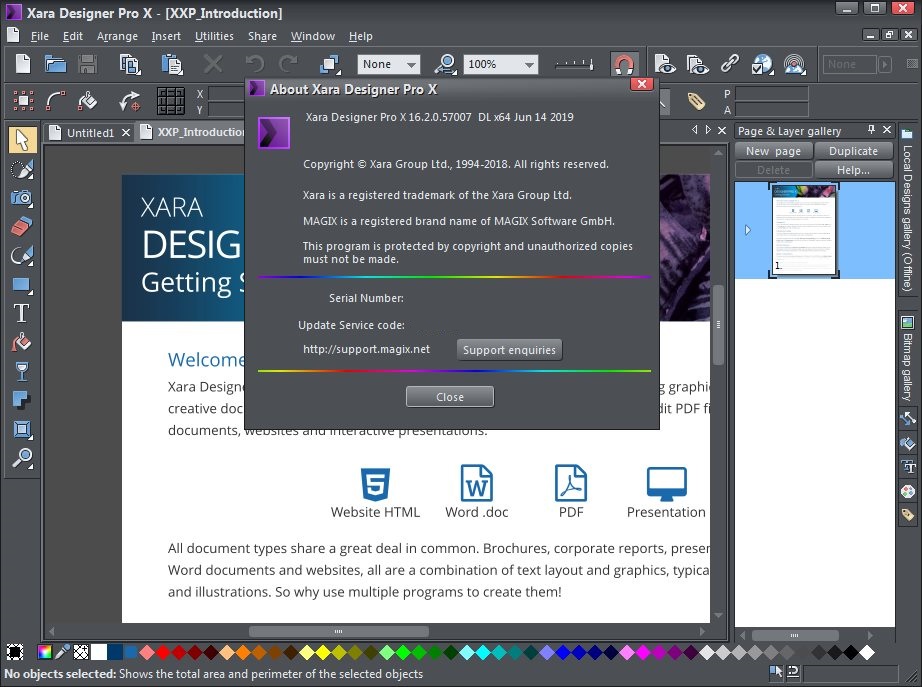Close the About dialog with Close button
922x687 pixels.
coord(450,397)
